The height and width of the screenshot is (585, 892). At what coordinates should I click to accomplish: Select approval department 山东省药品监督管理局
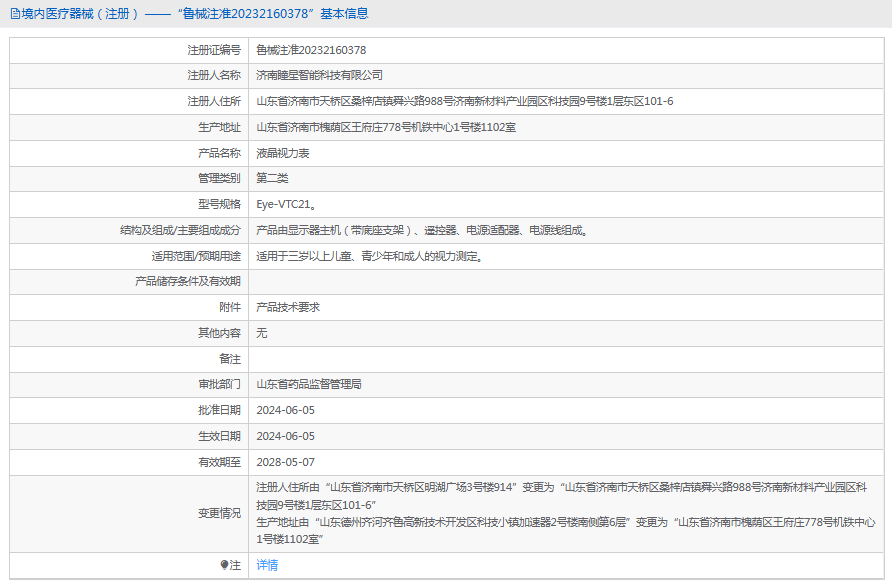308,384
